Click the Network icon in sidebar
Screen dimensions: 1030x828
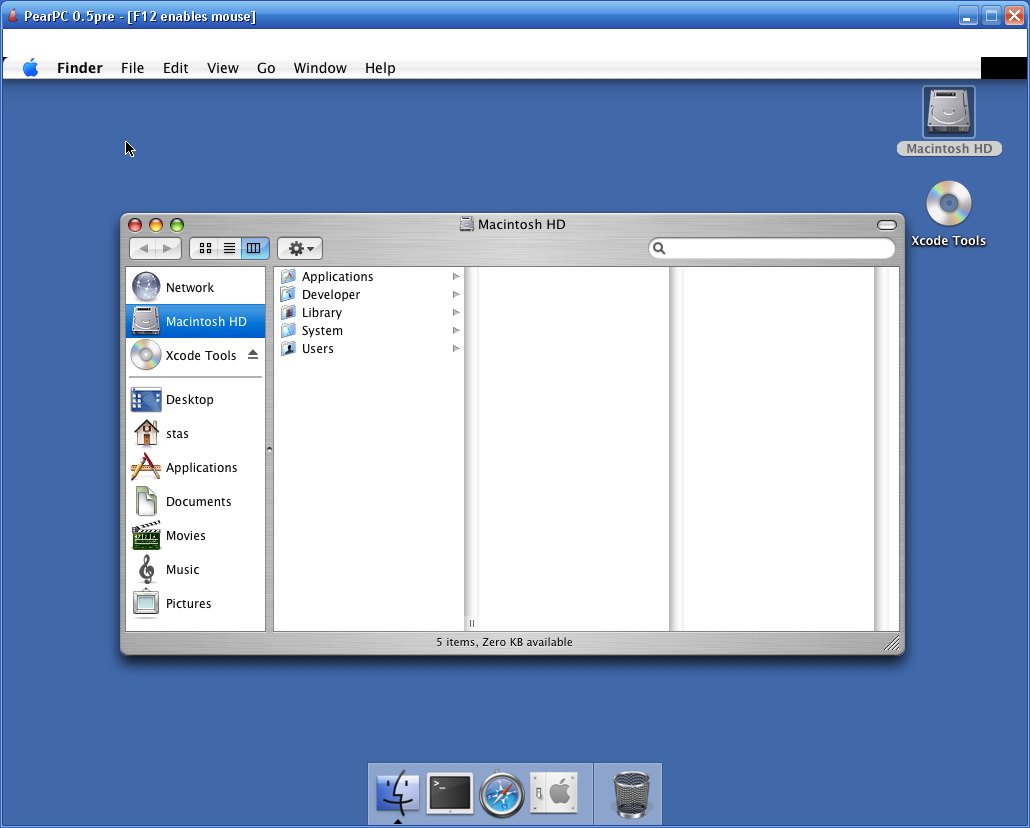click(x=147, y=287)
